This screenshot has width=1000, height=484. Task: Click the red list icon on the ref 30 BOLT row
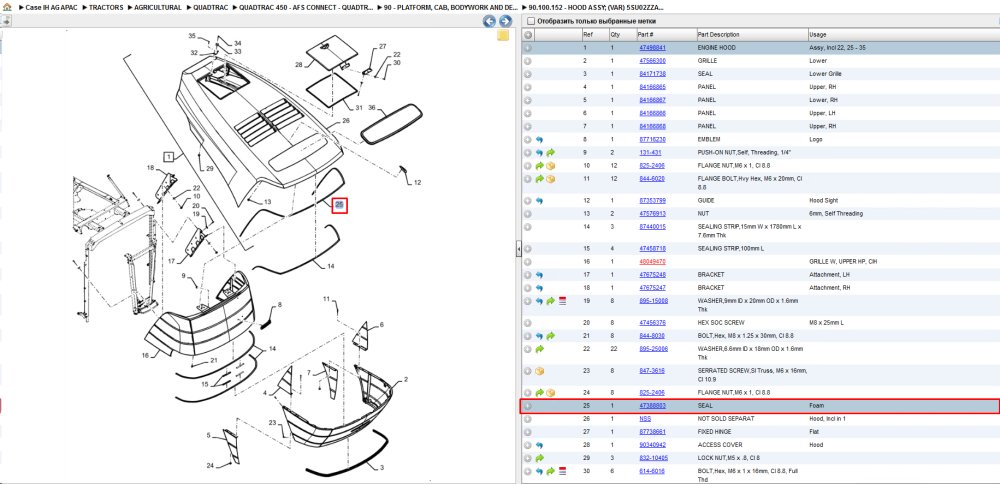pos(562,471)
